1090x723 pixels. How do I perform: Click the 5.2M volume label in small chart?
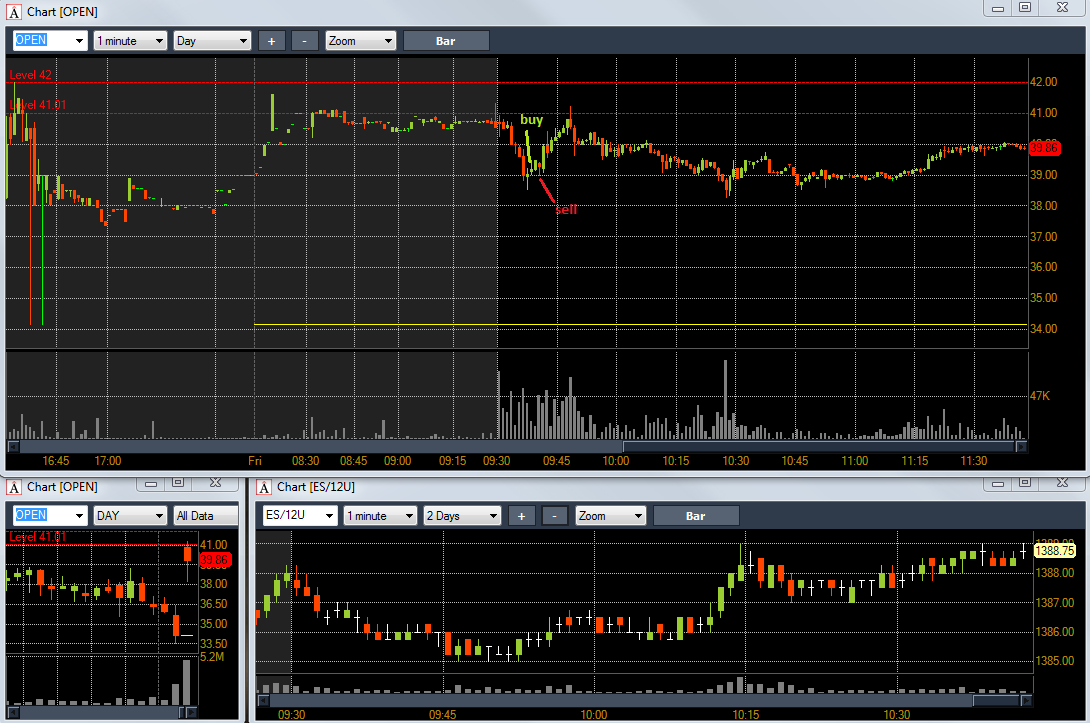tap(212, 657)
